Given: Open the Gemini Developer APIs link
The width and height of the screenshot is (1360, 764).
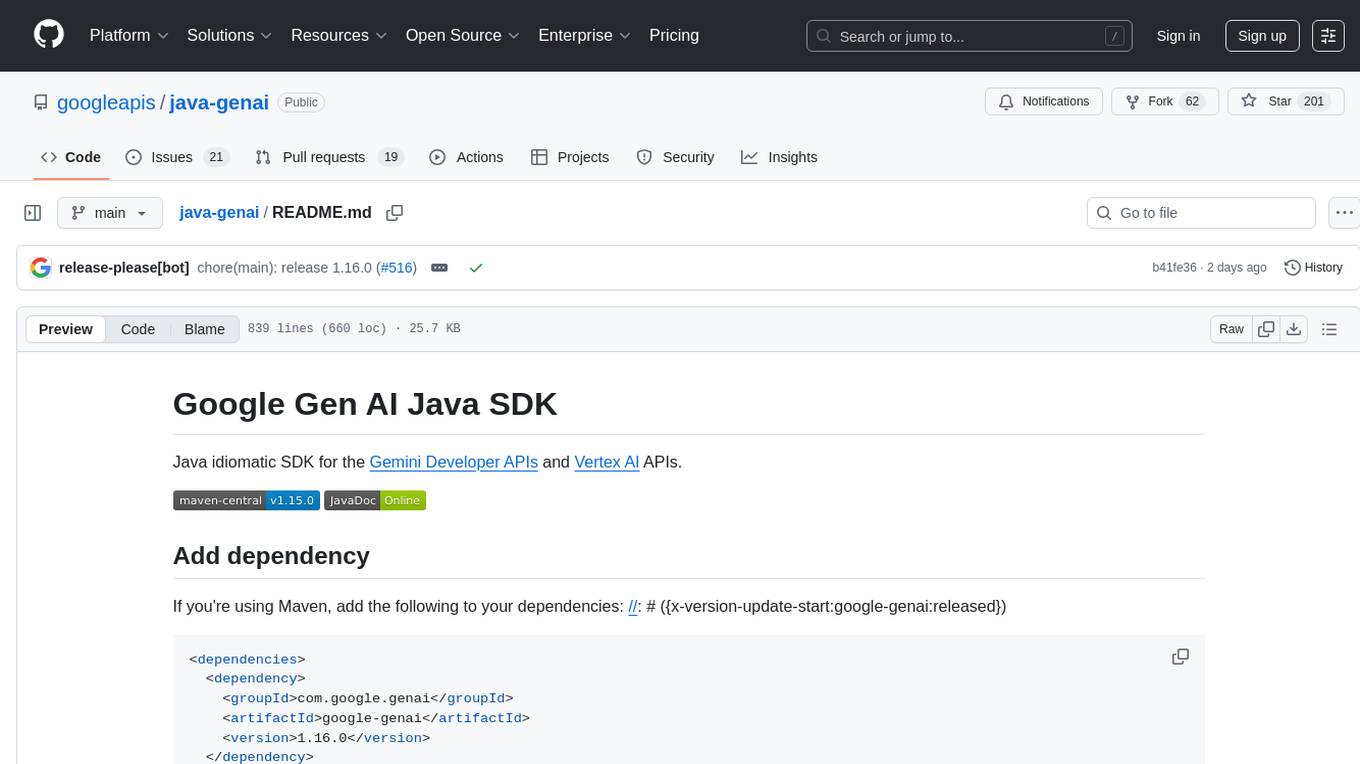Looking at the screenshot, I should point(454,462).
